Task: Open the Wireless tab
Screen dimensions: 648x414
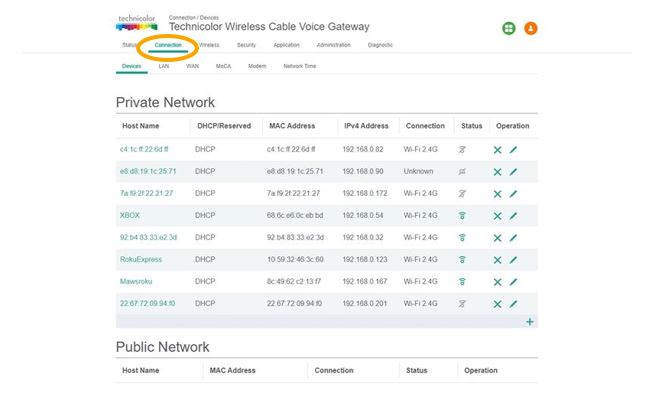Action: [x=208, y=45]
